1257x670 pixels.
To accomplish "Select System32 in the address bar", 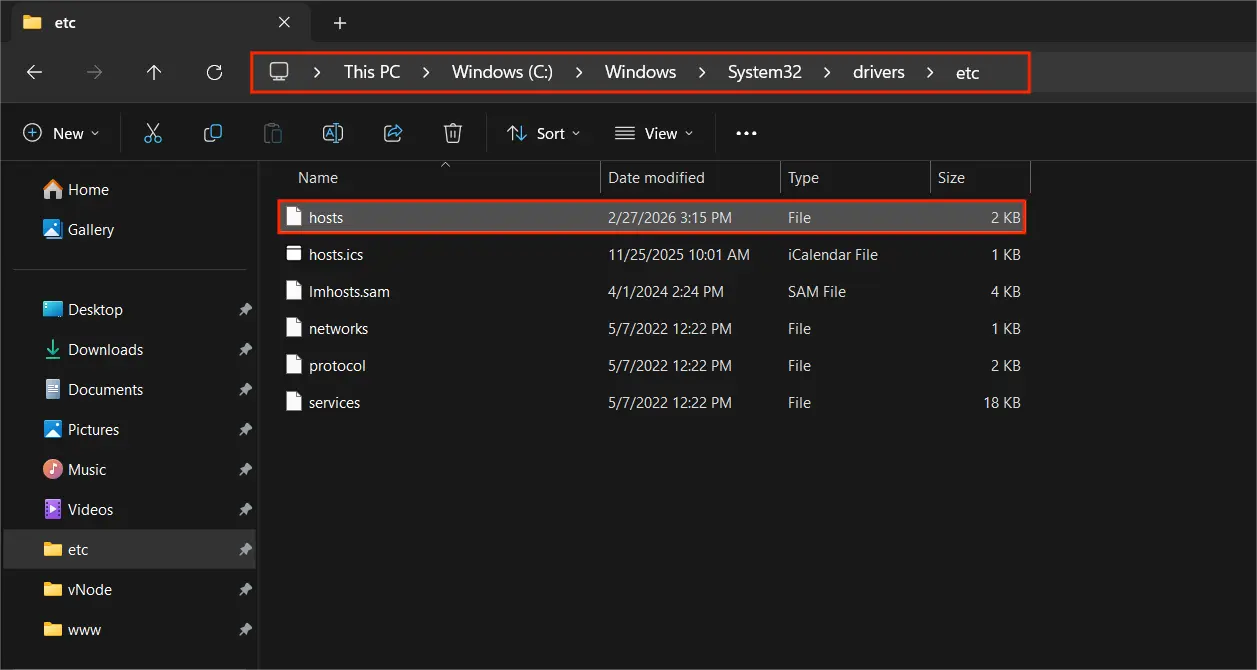I will pos(764,72).
